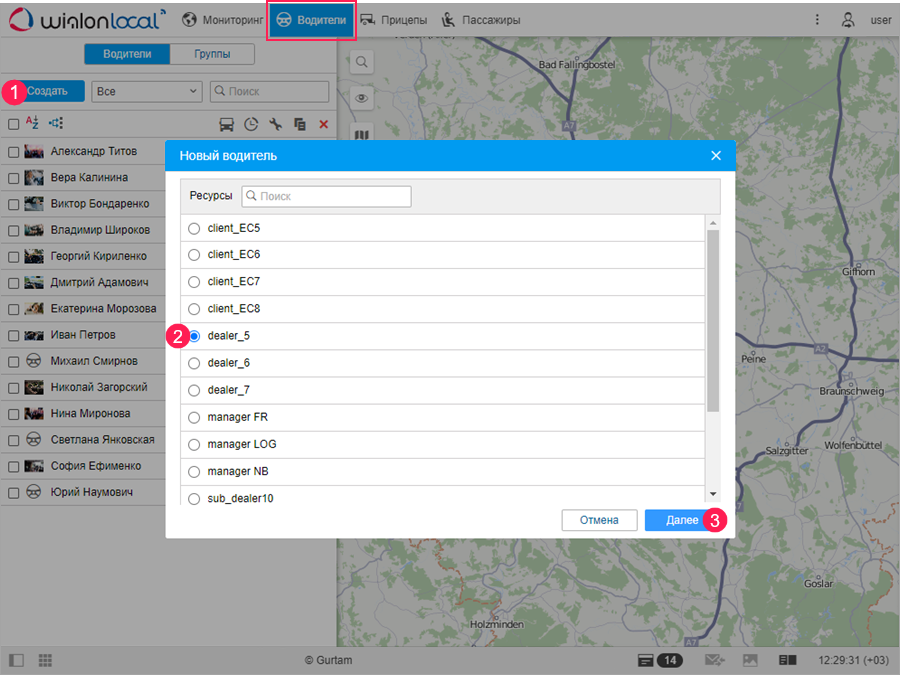Select the manager LOG resource
The image size is (900, 675).
(194, 444)
